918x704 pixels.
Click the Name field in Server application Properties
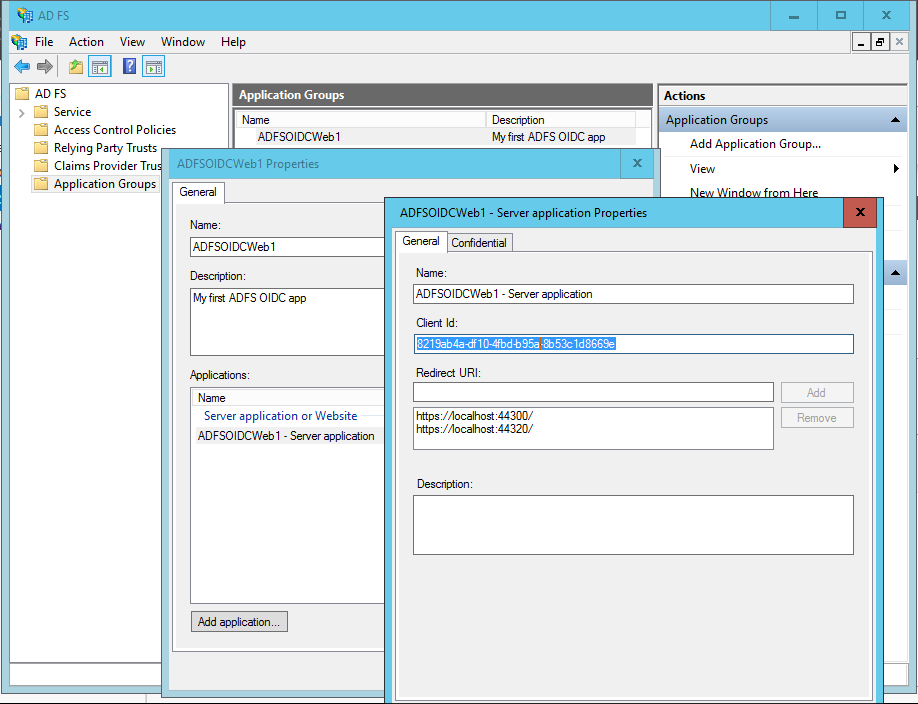click(x=633, y=294)
